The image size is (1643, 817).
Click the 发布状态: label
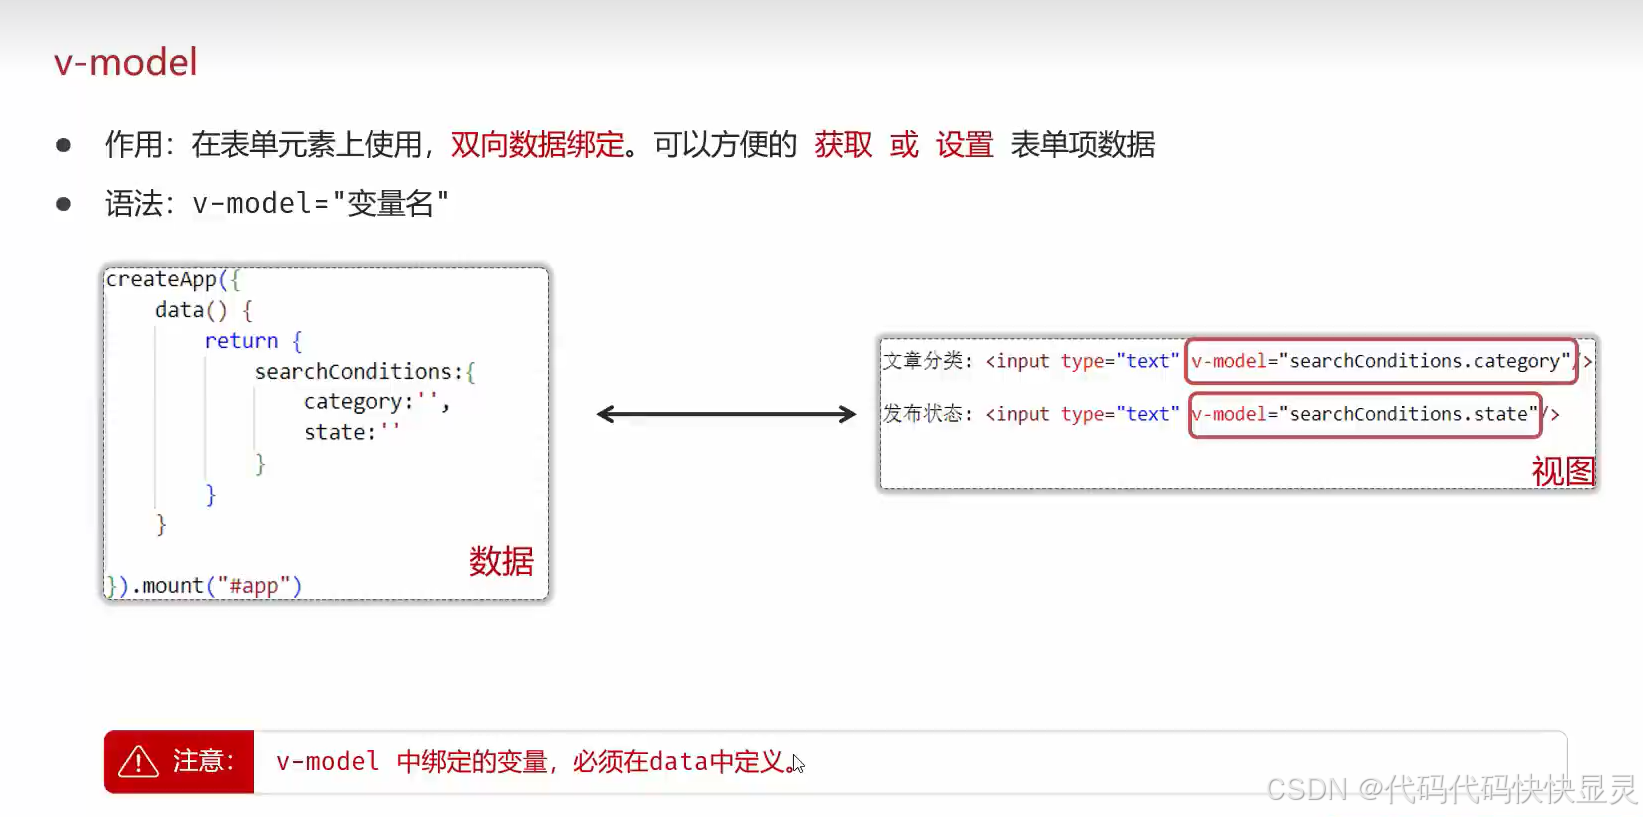click(x=927, y=414)
